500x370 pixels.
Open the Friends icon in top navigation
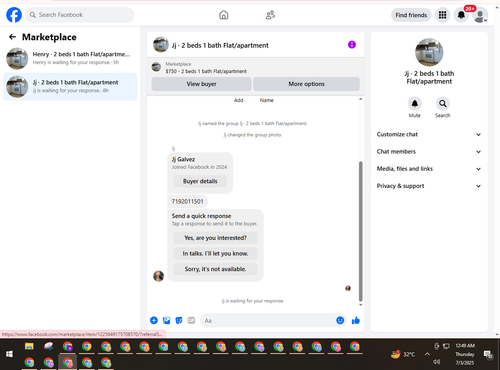(270, 15)
